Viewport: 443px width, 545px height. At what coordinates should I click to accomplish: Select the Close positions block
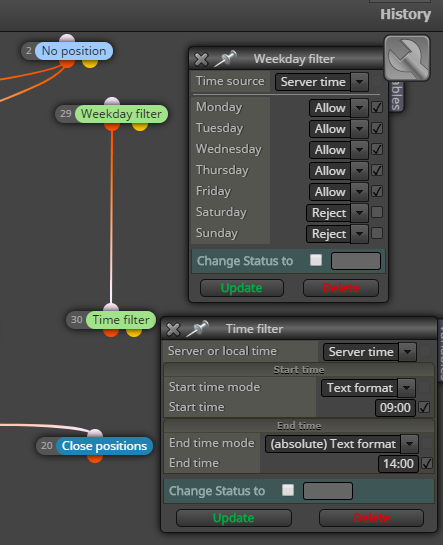pos(104,446)
